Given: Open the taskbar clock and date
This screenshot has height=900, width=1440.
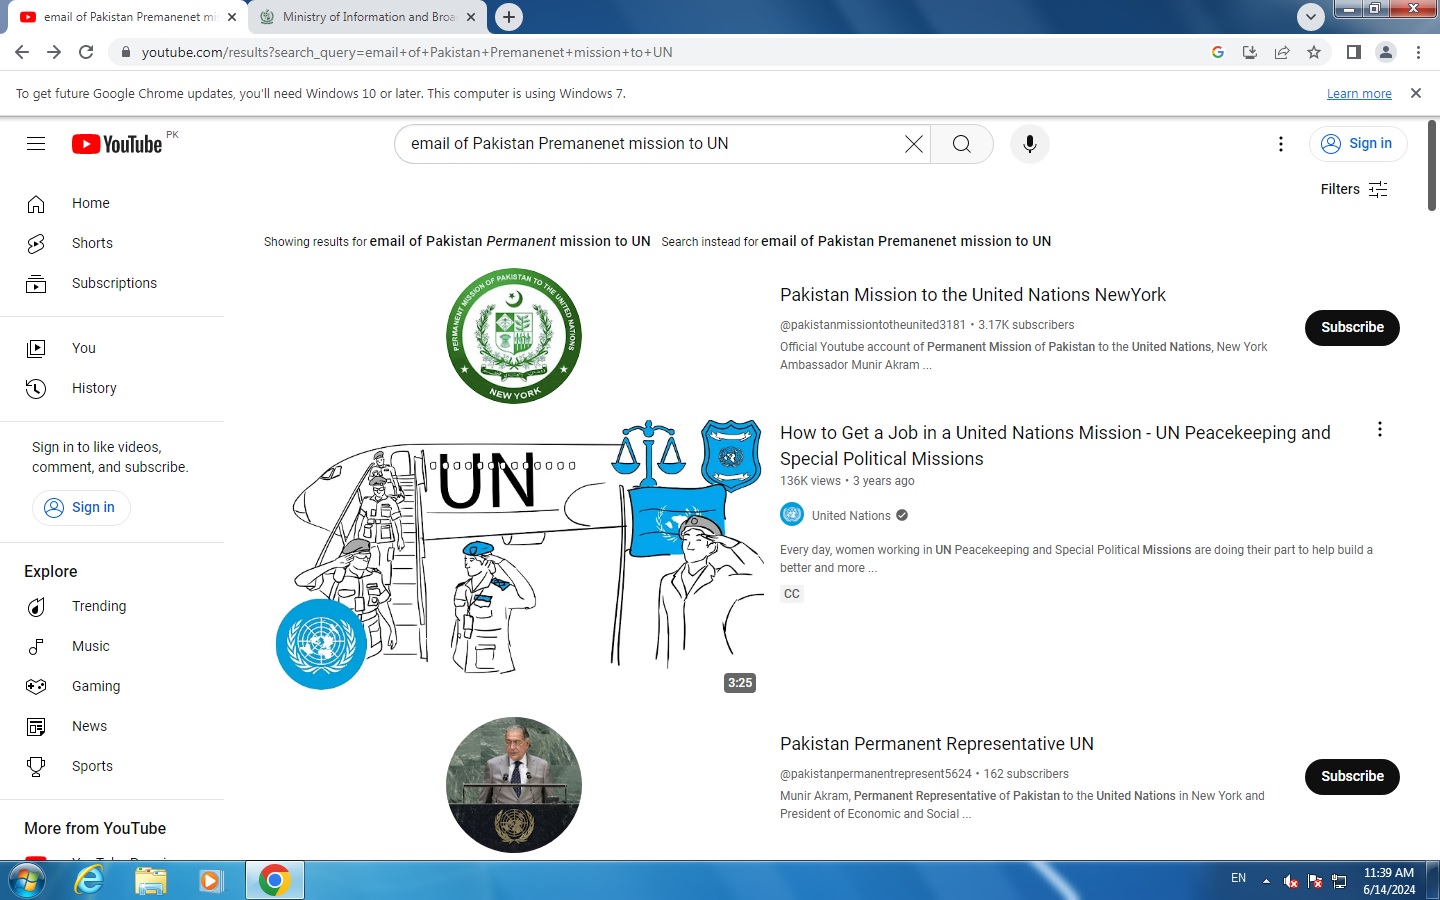Looking at the screenshot, I should (x=1389, y=881).
